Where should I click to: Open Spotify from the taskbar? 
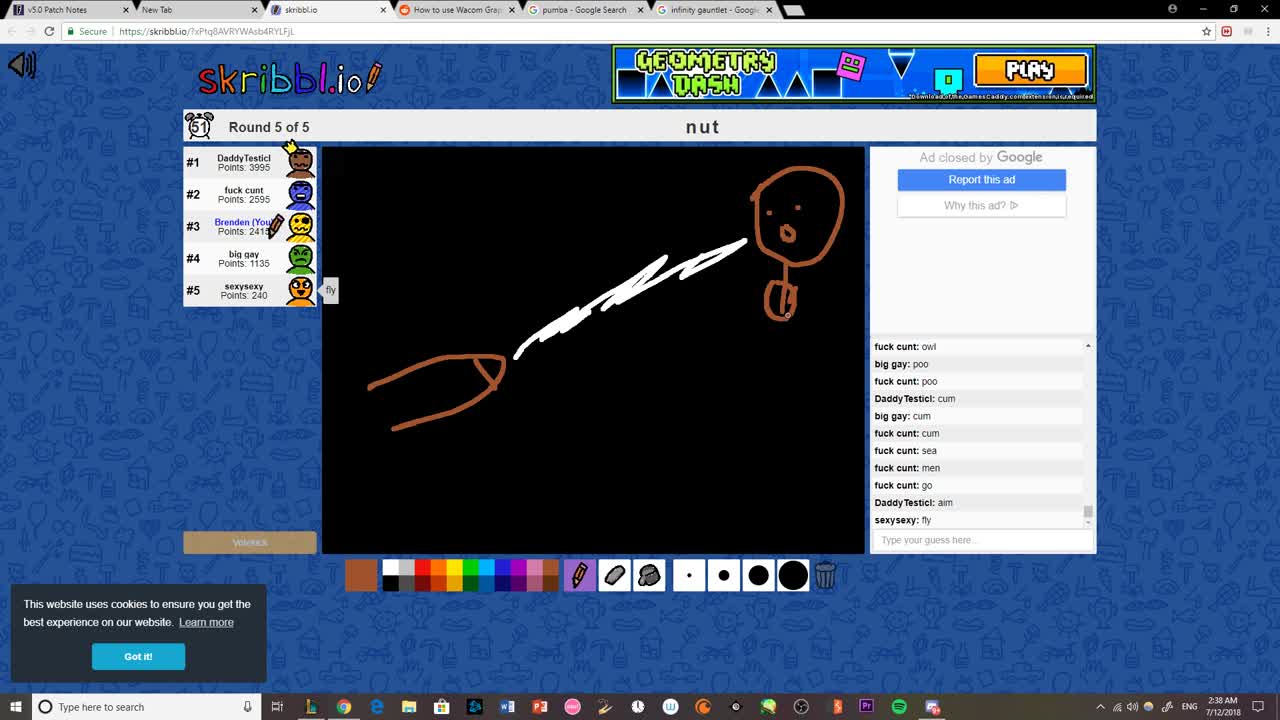coord(899,707)
